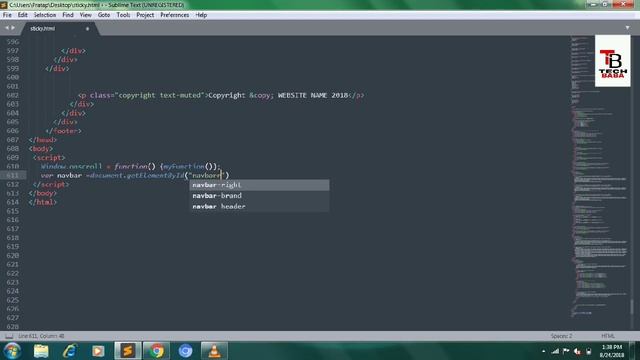640x360 pixels.
Task: Show hidden system tray icons
Action: (543, 351)
